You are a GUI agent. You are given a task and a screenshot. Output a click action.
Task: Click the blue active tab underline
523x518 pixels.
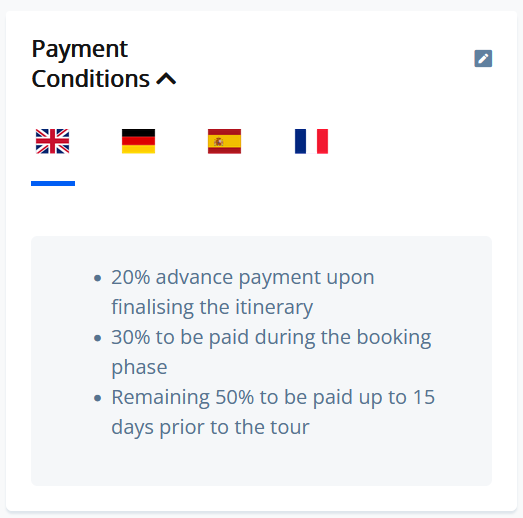click(x=53, y=183)
